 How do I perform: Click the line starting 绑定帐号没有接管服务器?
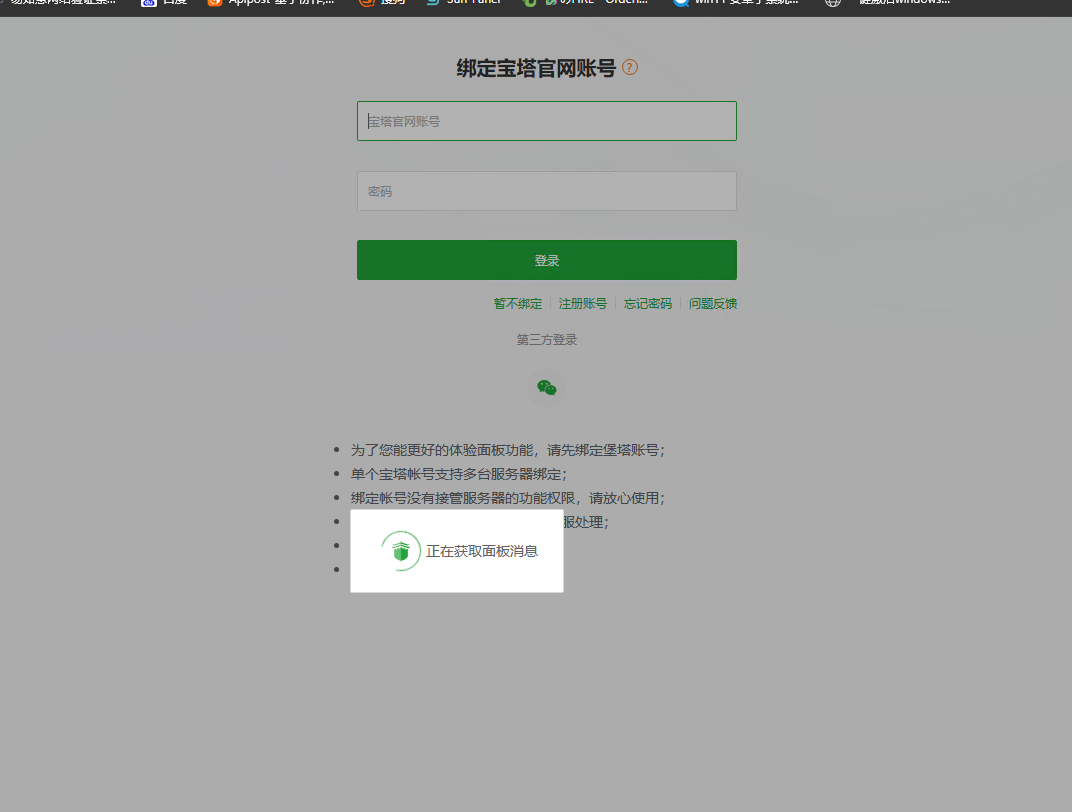(x=508, y=498)
